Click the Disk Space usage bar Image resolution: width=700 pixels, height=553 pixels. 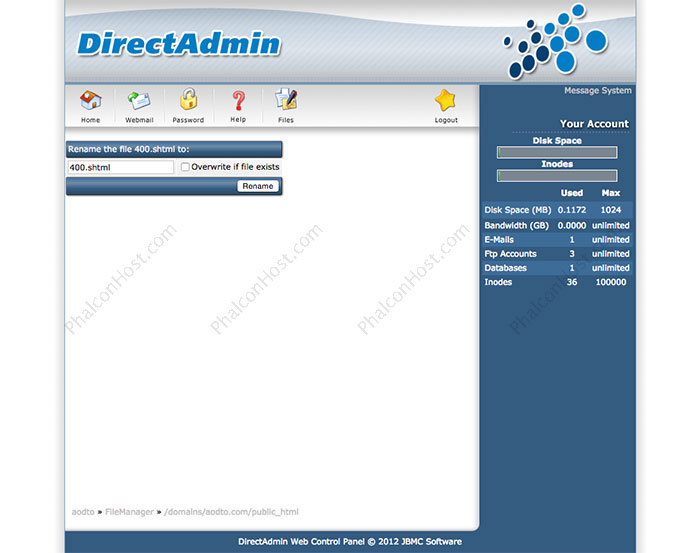(x=557, y=153)
